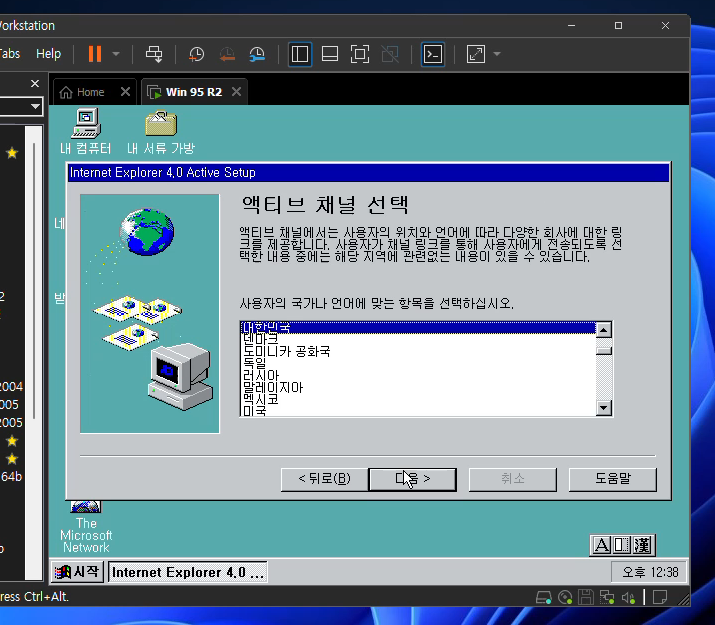Click the floppy drive status icon
The image size is (715, 625).
pos(586,597)
